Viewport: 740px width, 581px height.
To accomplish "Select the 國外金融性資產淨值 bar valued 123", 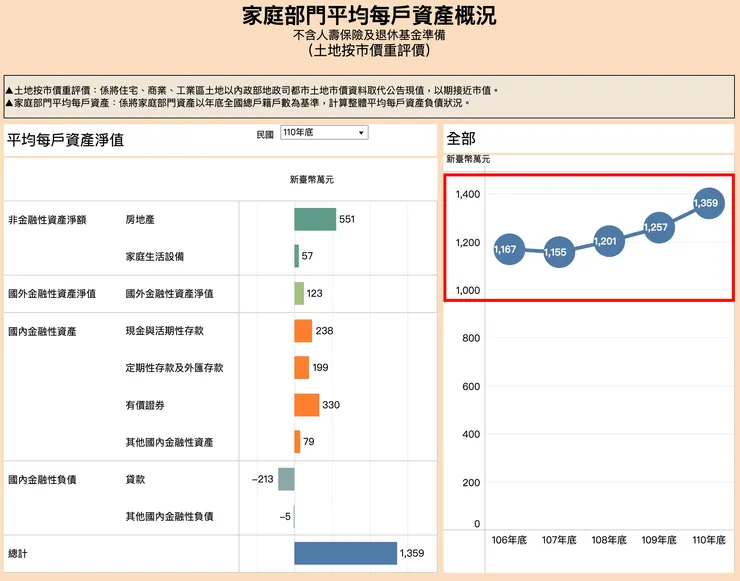I will (x=299, y=293).
